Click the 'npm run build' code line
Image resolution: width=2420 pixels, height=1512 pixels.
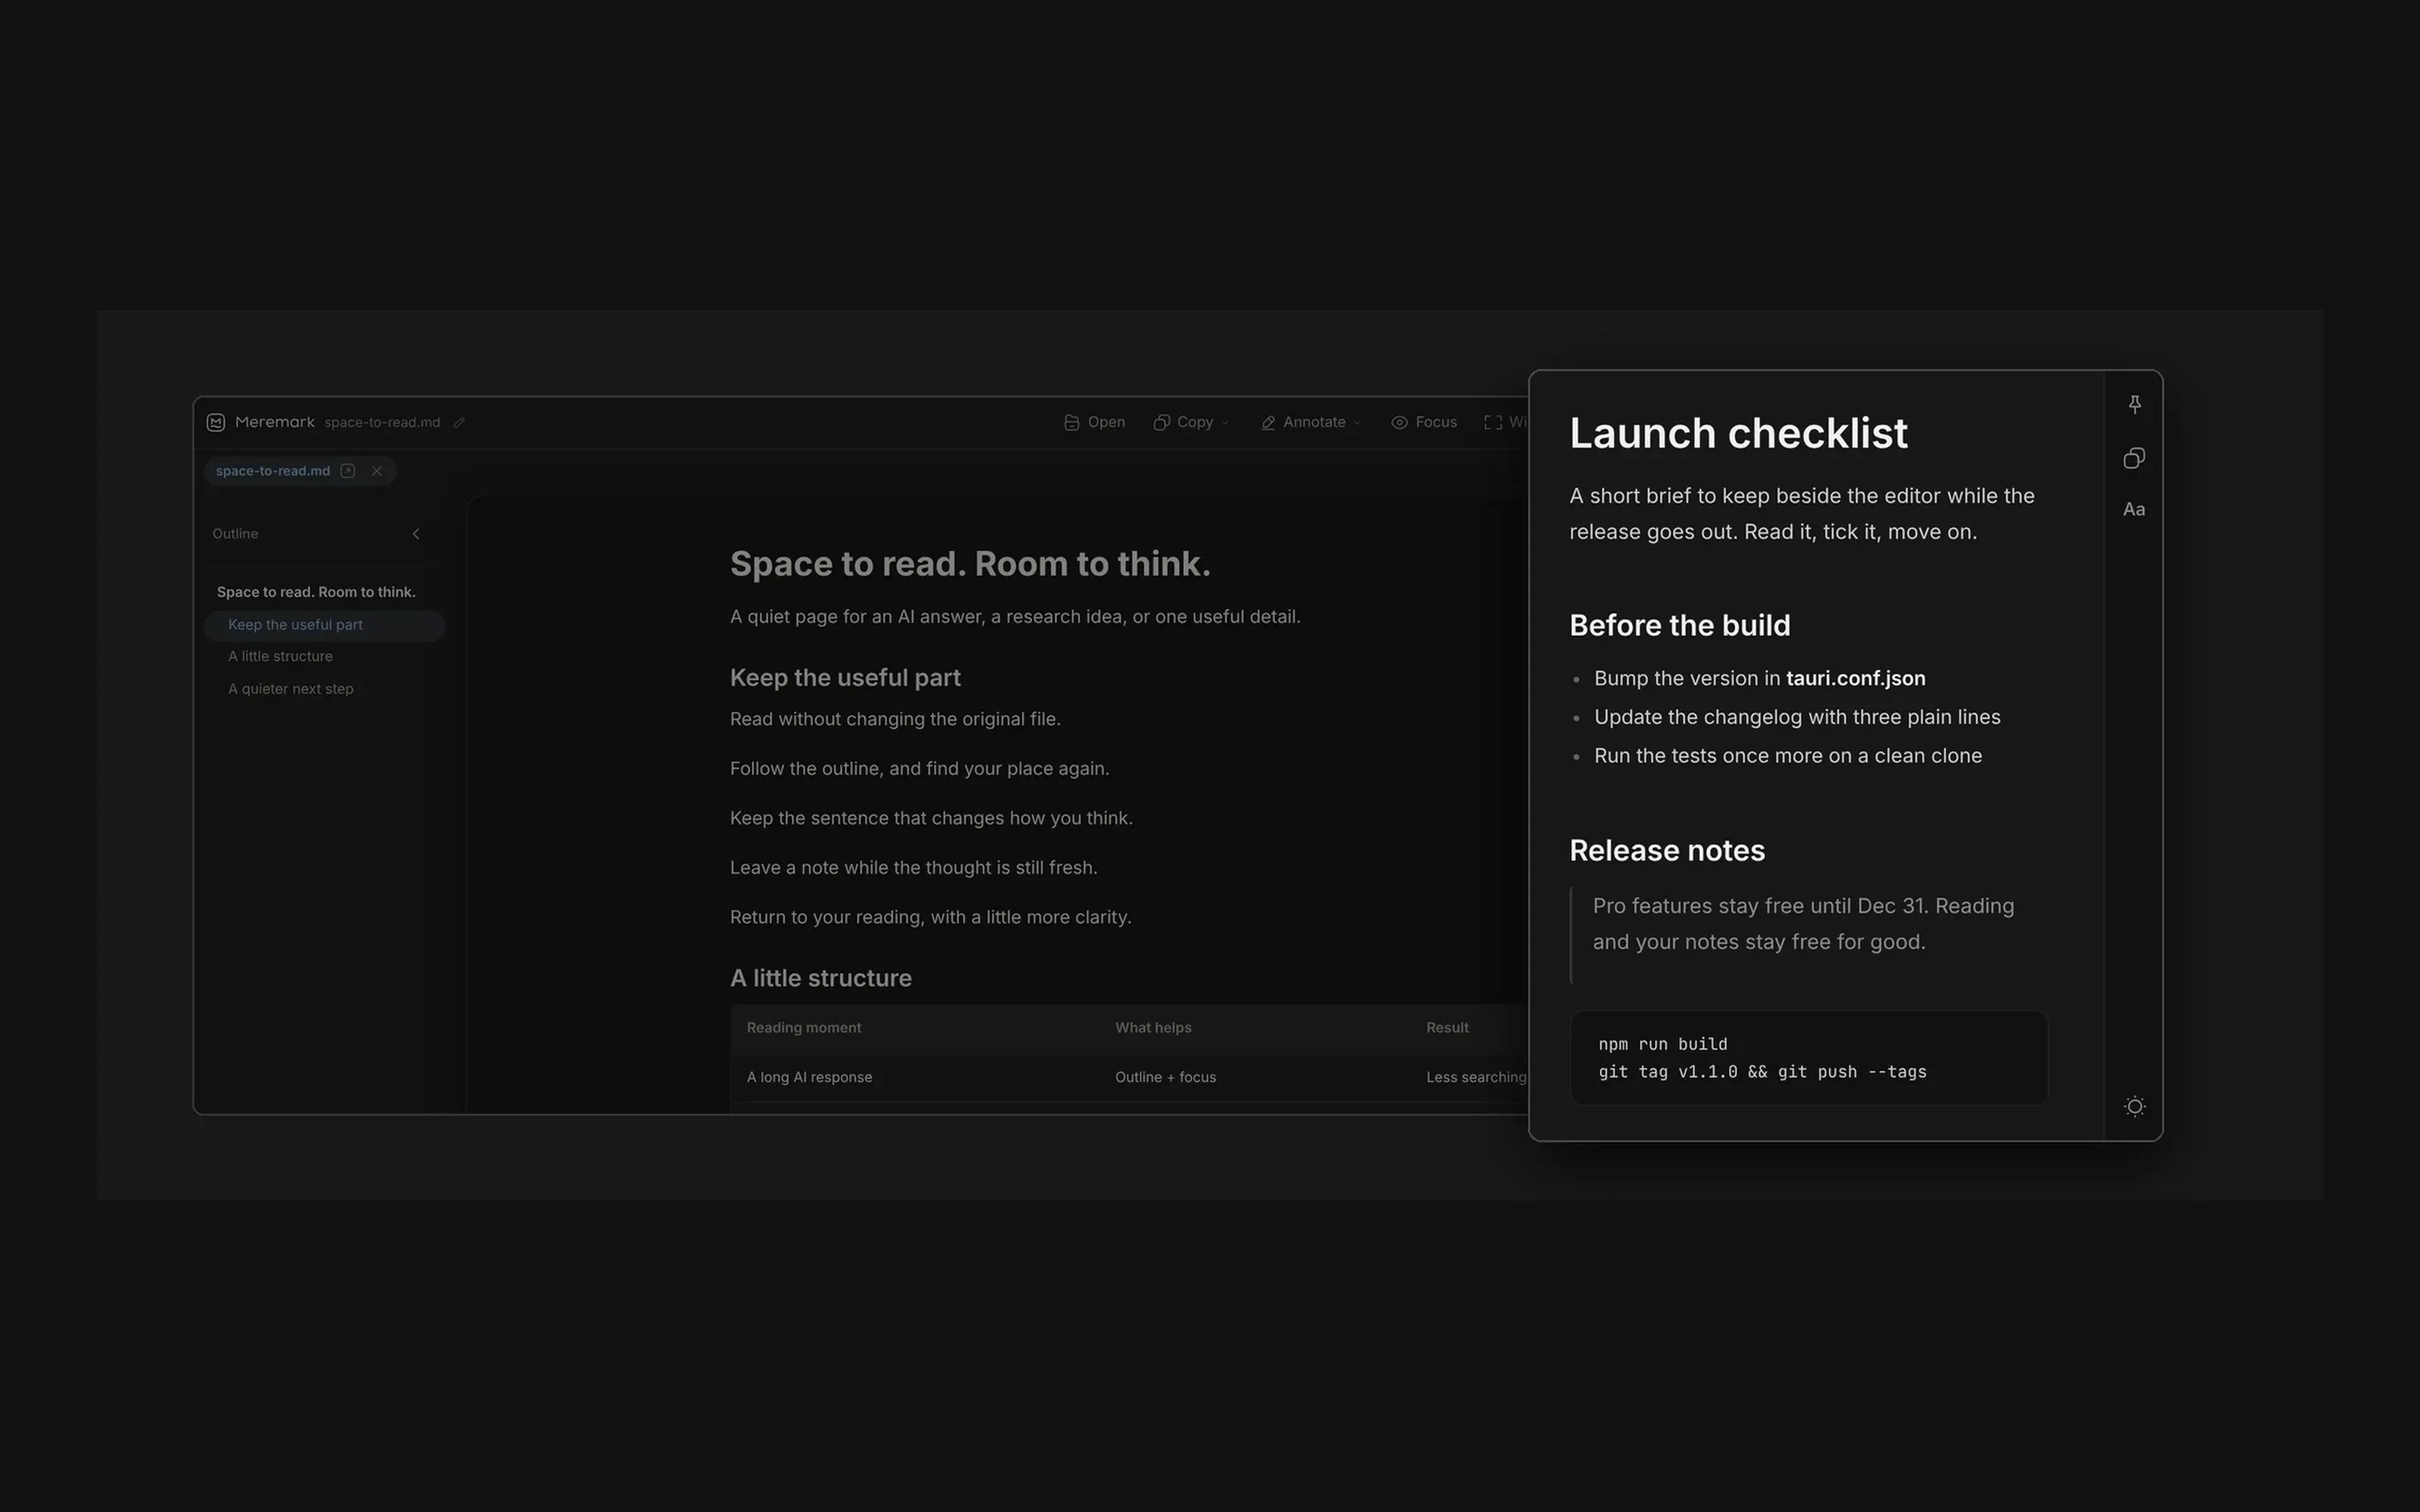tap(1663, 1044)
